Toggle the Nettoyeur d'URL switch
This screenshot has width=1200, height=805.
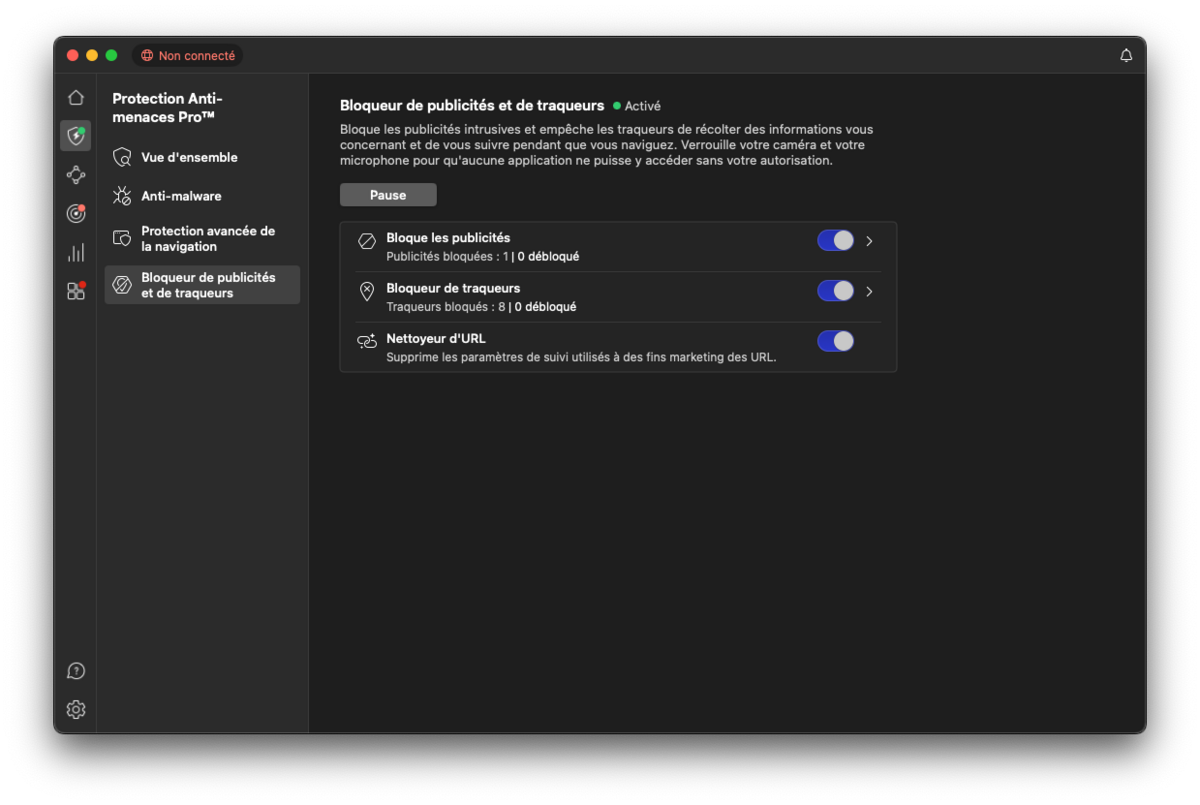click(835, 341)
